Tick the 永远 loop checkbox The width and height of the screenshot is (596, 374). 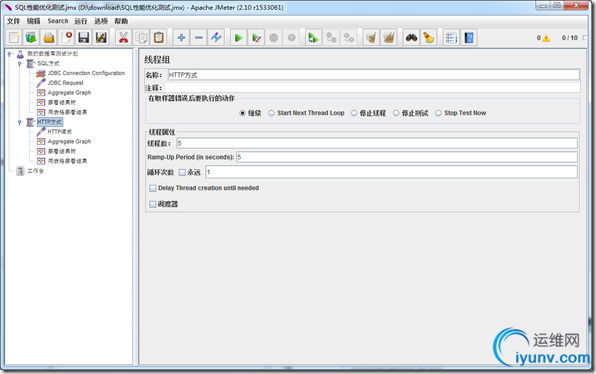182,173
